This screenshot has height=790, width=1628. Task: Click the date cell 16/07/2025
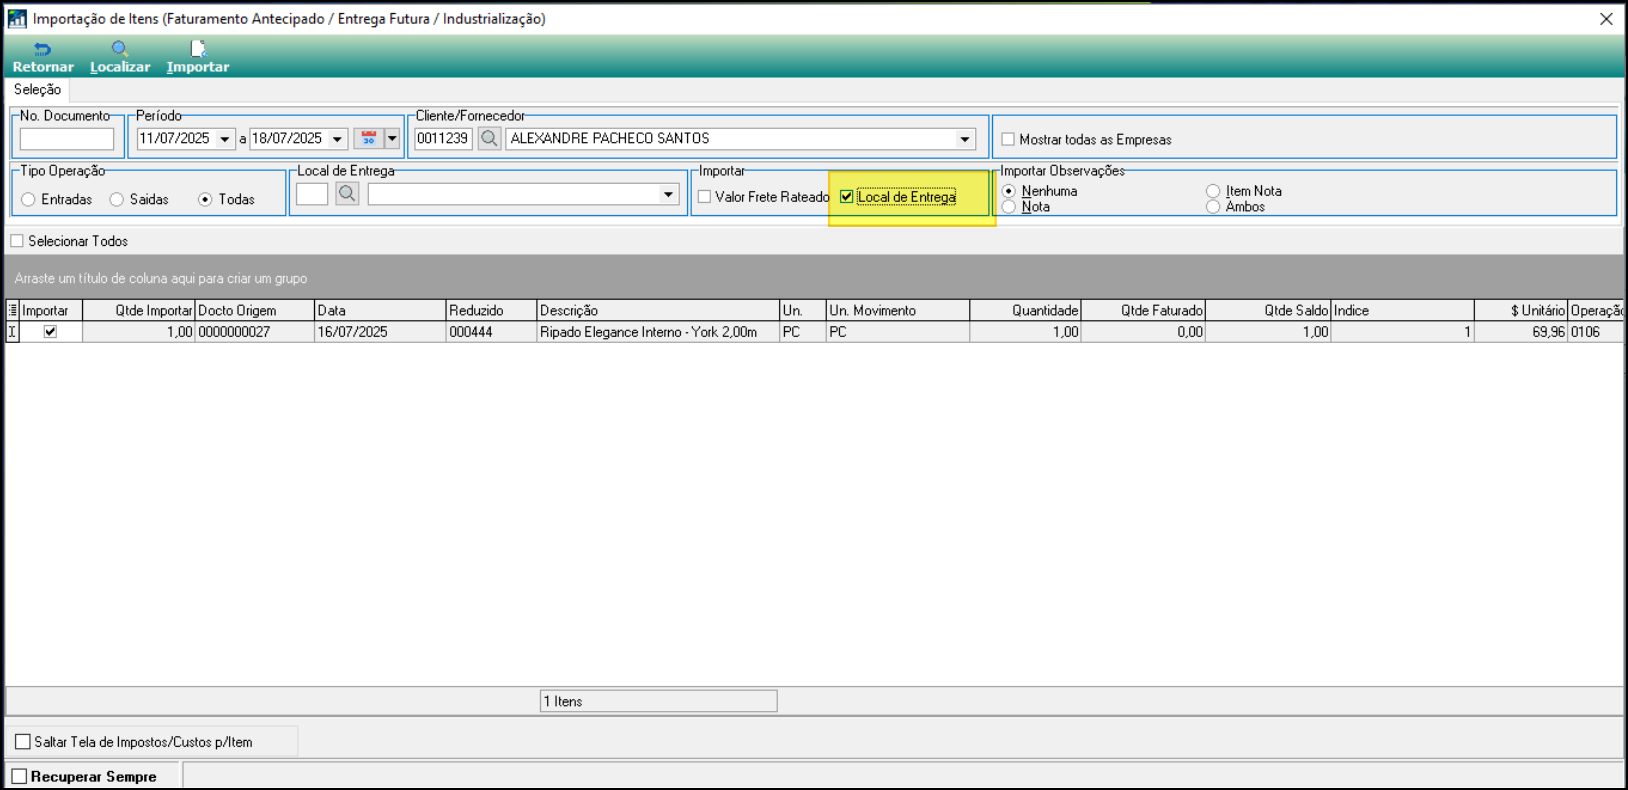point(380,332)
